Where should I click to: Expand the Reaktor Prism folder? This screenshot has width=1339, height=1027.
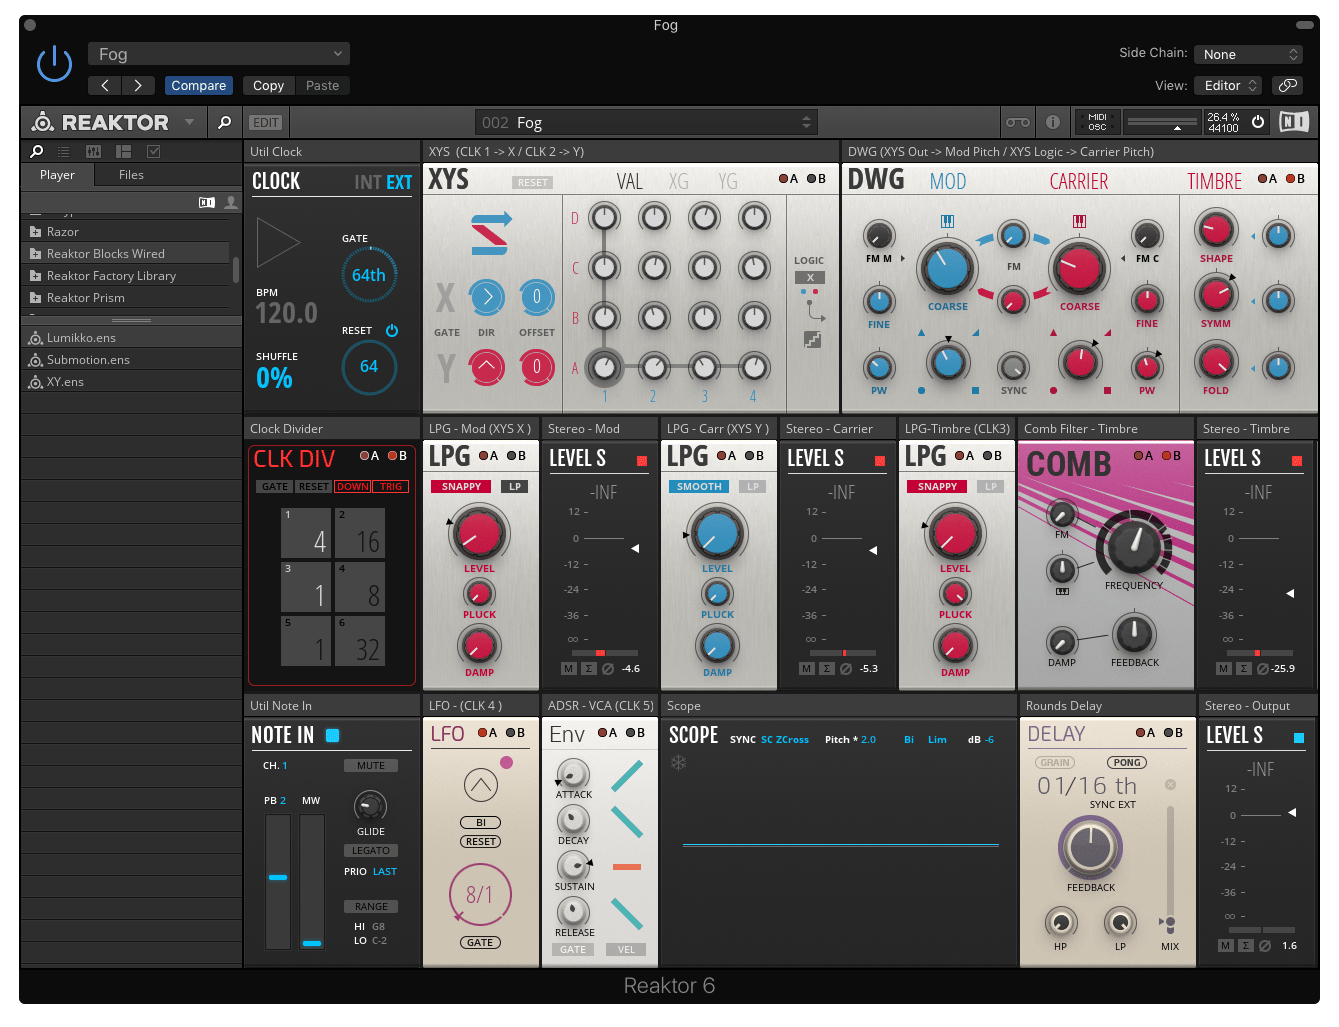(x=125, y=297)
